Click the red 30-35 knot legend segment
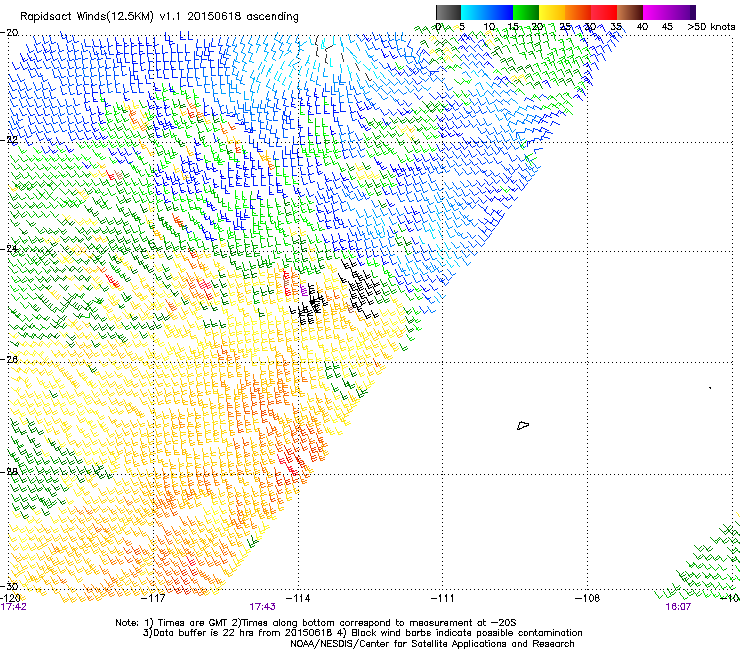740x650 pixels. pos(604,12)
